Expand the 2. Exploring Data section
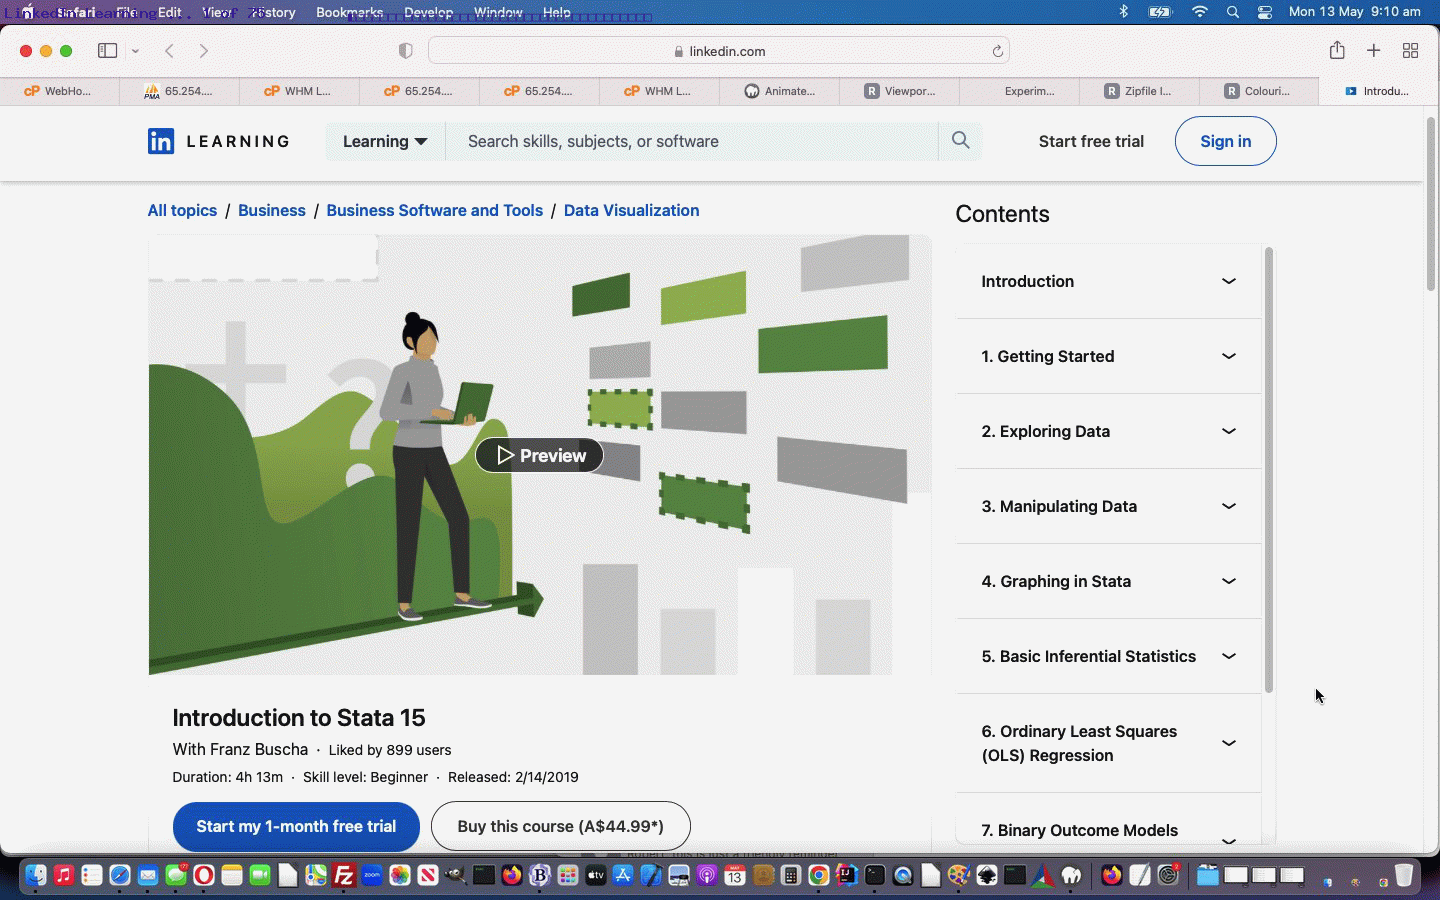Viewport: 1440px width, 900px height. pos(1108,431)
